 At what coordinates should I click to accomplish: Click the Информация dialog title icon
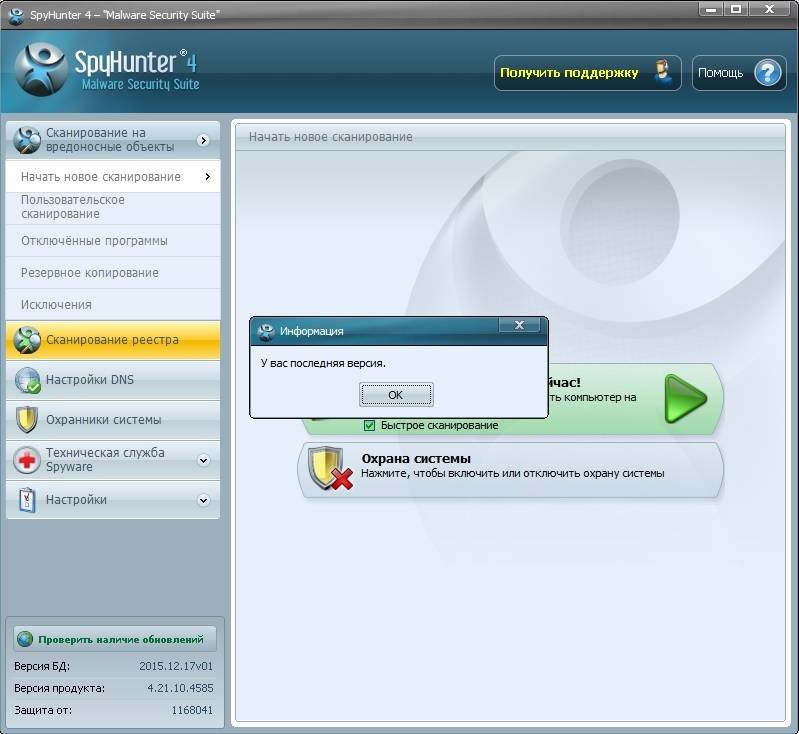pos(266,332)
